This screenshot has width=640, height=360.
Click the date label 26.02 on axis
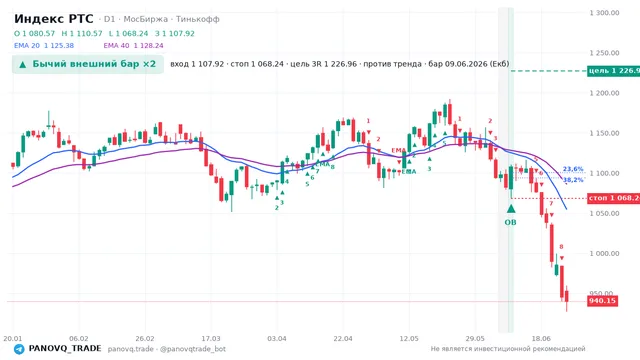coord(145,338)
